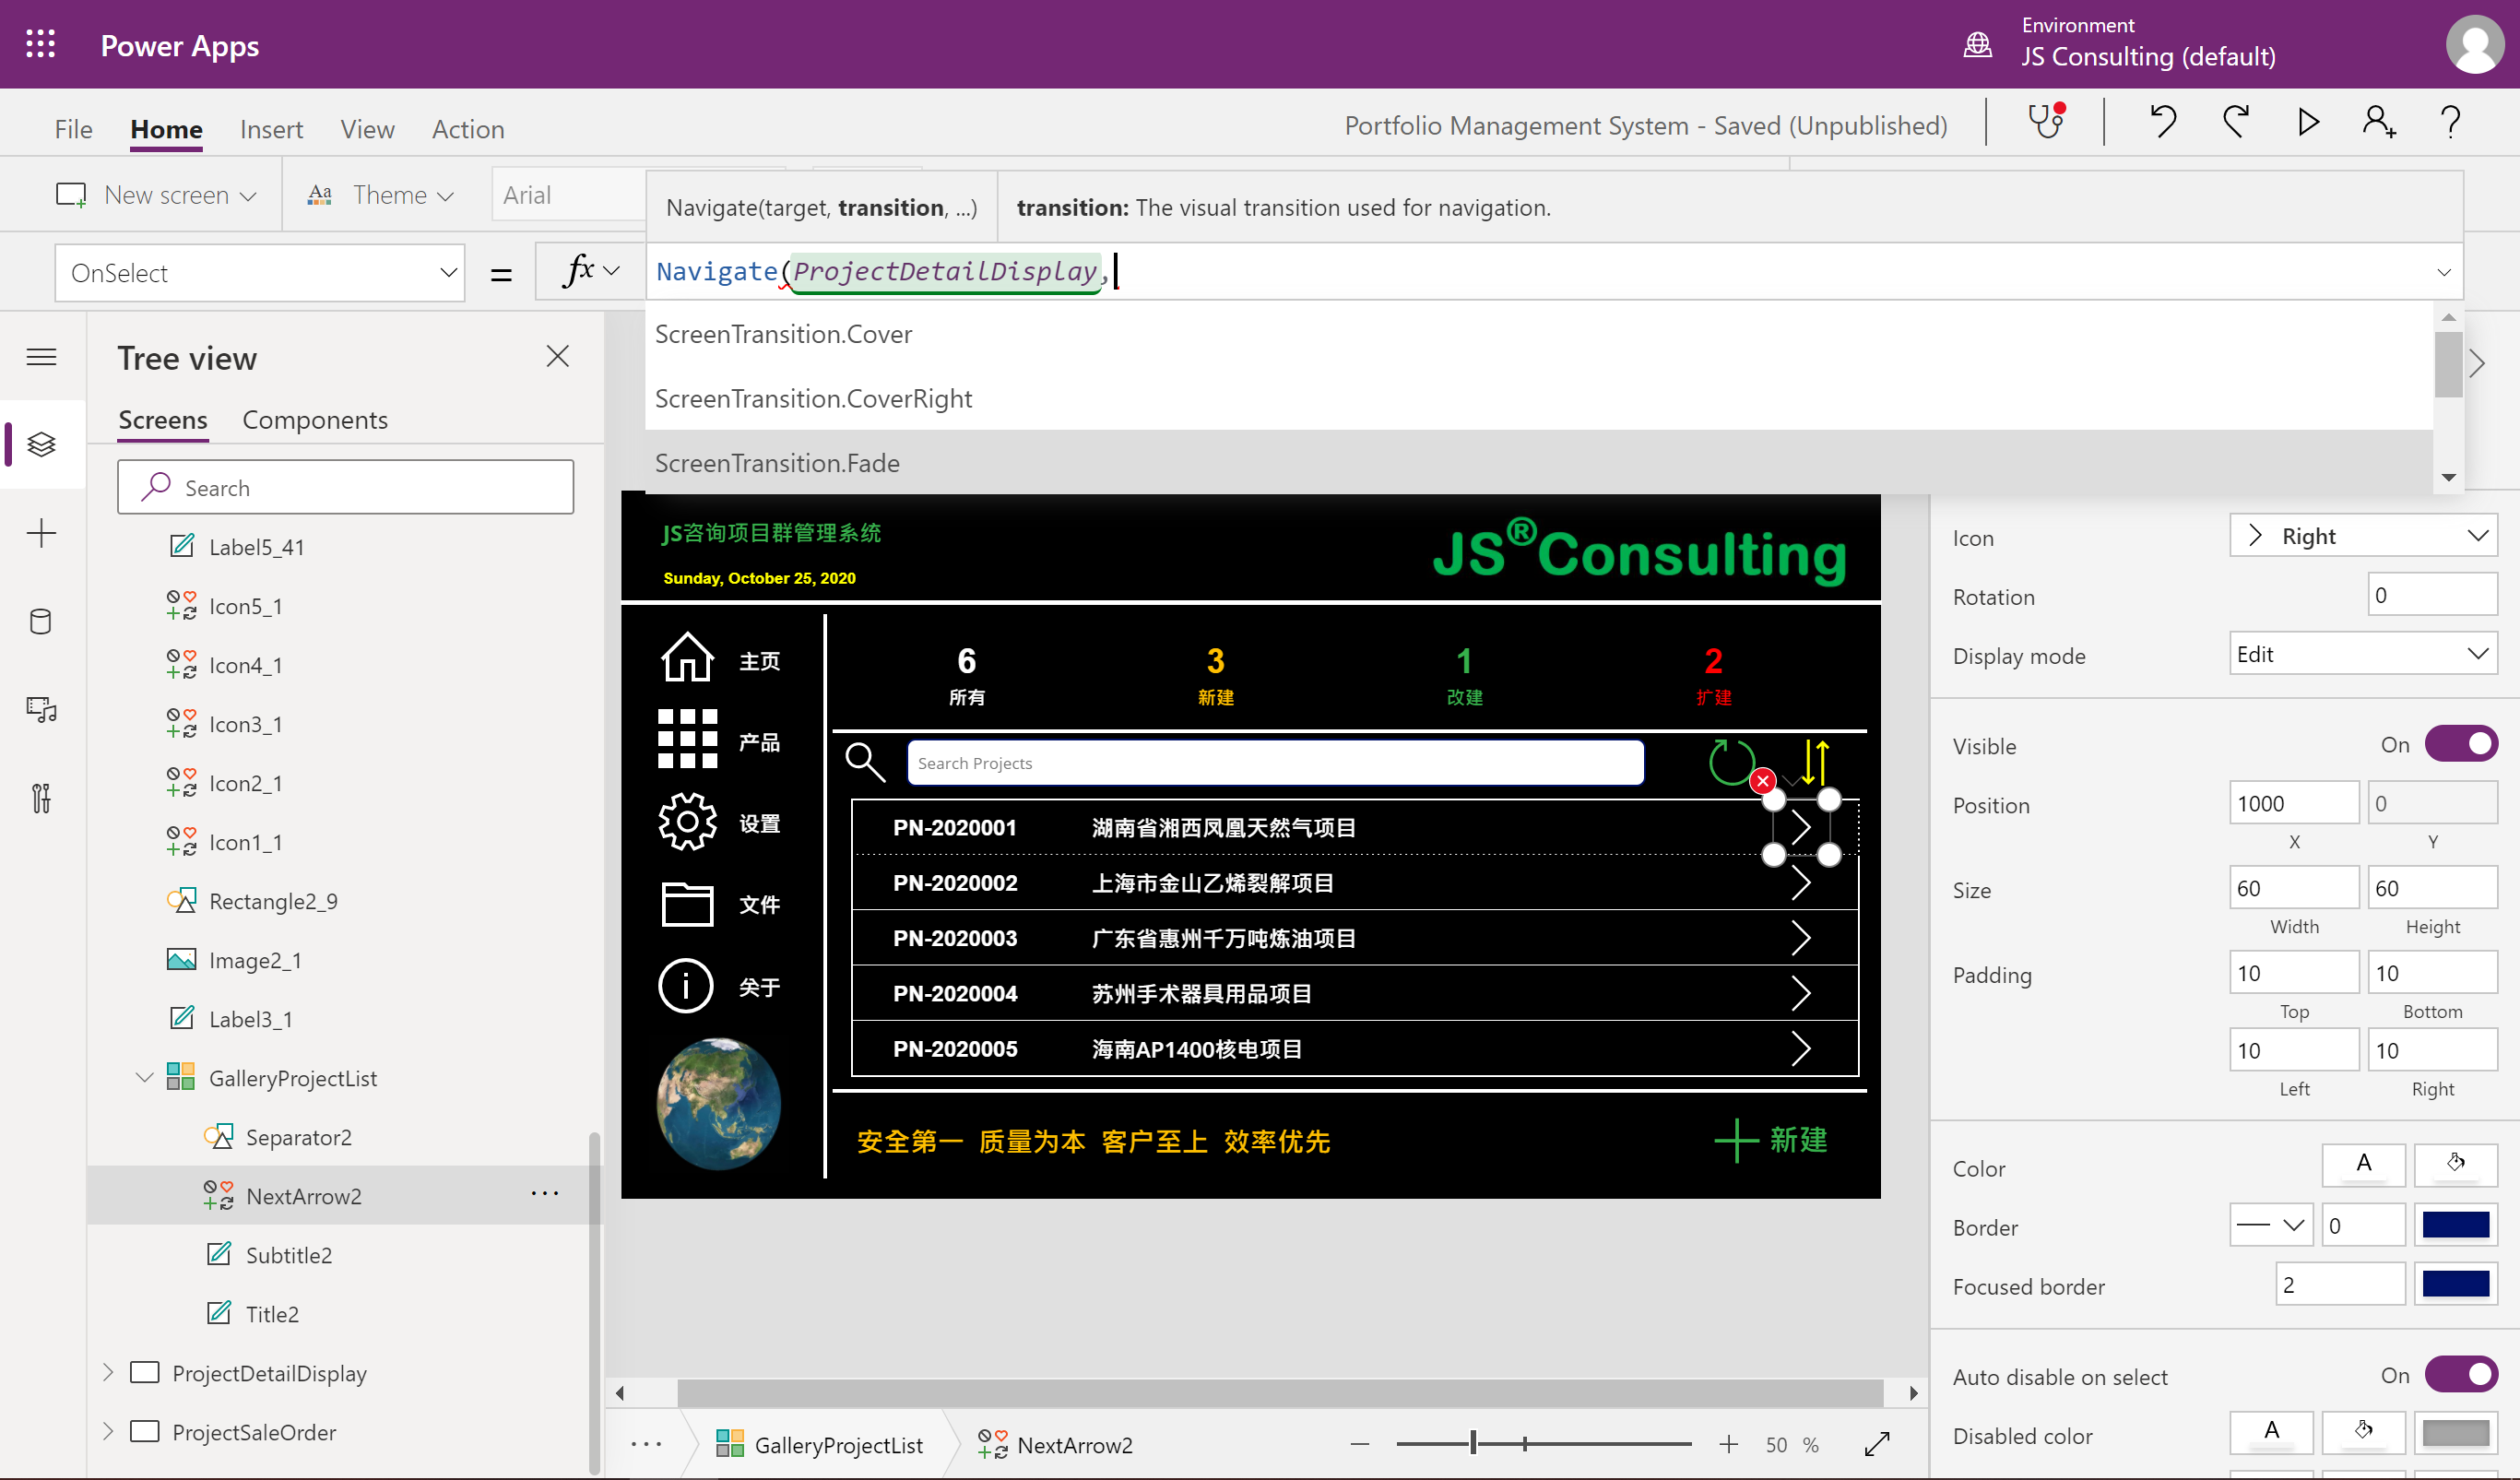Preview the app with the play icon
2520x1480 pixels.
(2308, 122)
